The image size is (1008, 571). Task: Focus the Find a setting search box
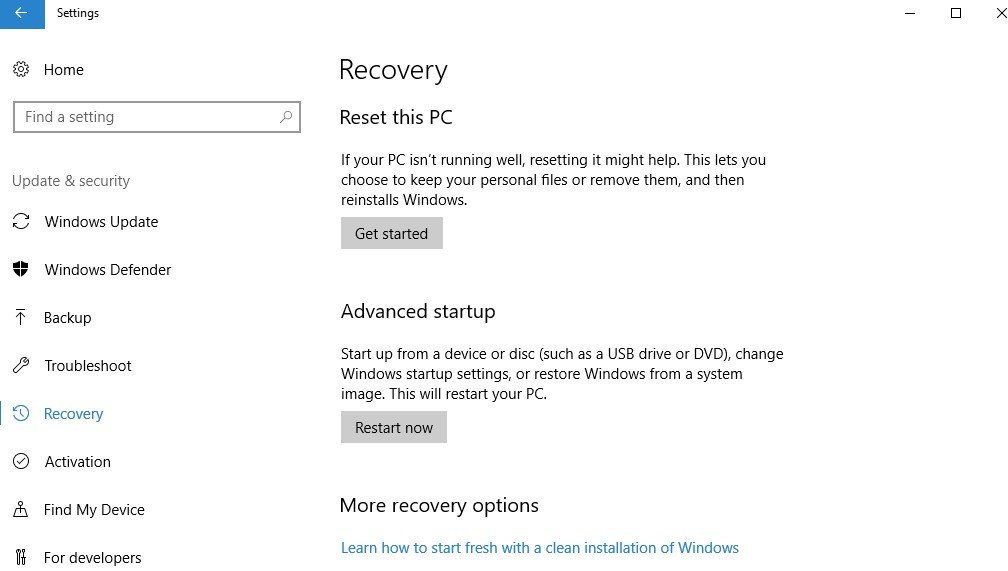coord(157,117)
